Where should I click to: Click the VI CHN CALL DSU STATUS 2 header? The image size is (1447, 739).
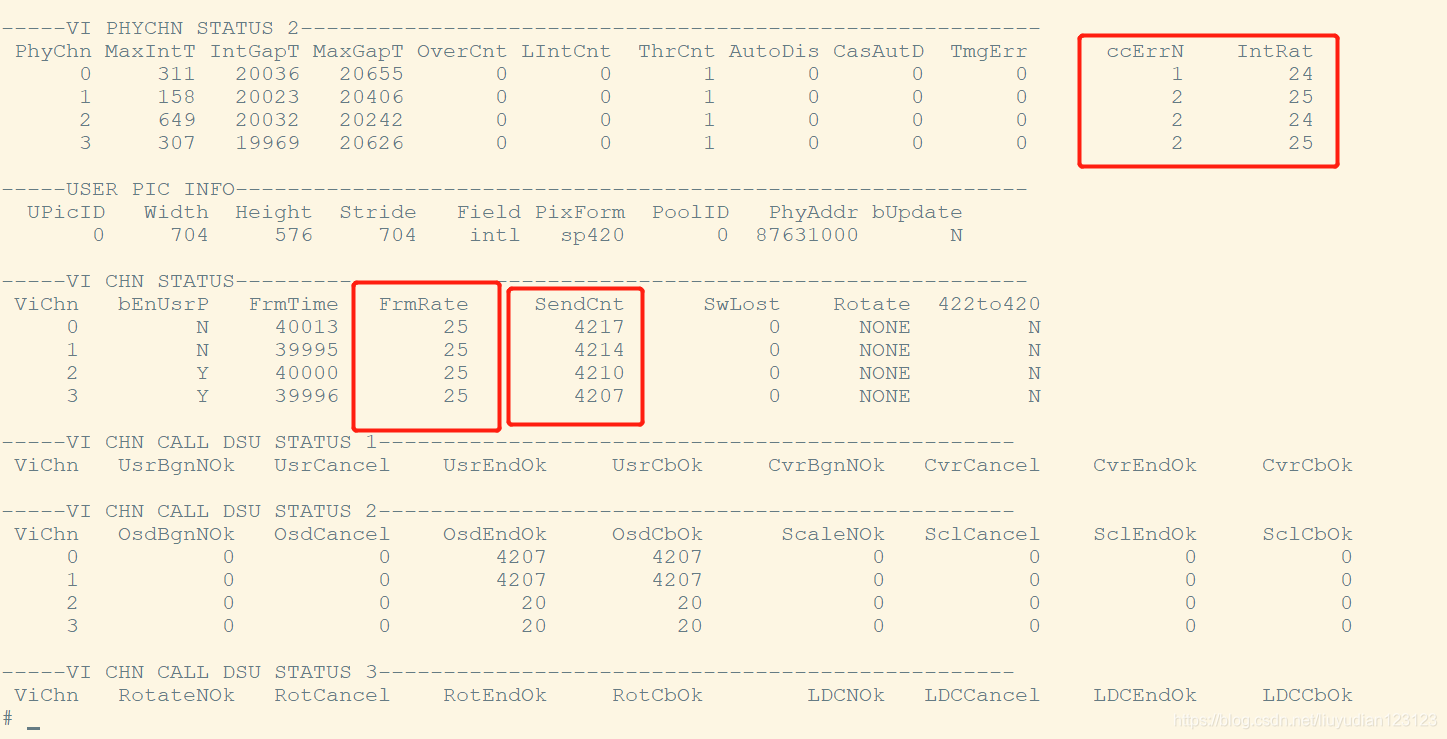click(x=222, y=511)
